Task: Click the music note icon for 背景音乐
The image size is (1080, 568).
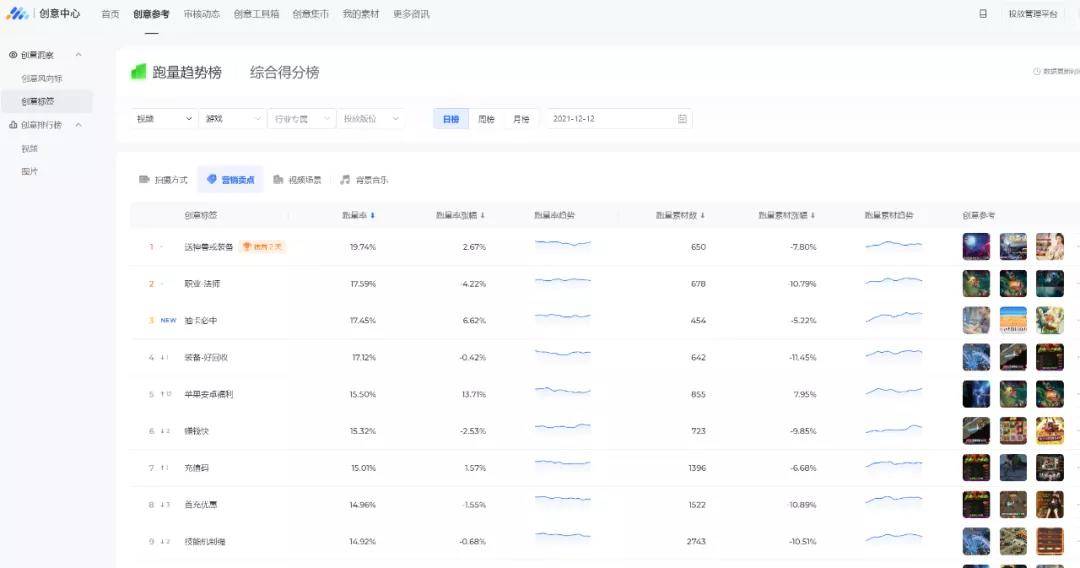Action: 345,180
